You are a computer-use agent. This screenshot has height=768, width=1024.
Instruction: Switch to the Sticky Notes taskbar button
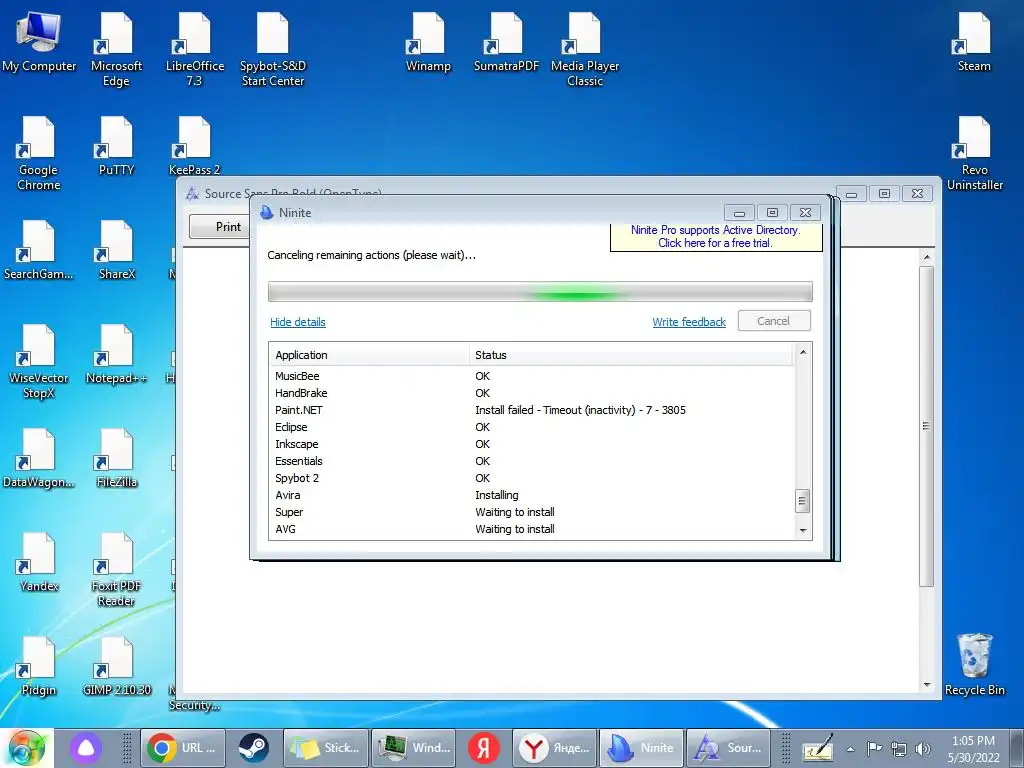[x=325, y=748]
